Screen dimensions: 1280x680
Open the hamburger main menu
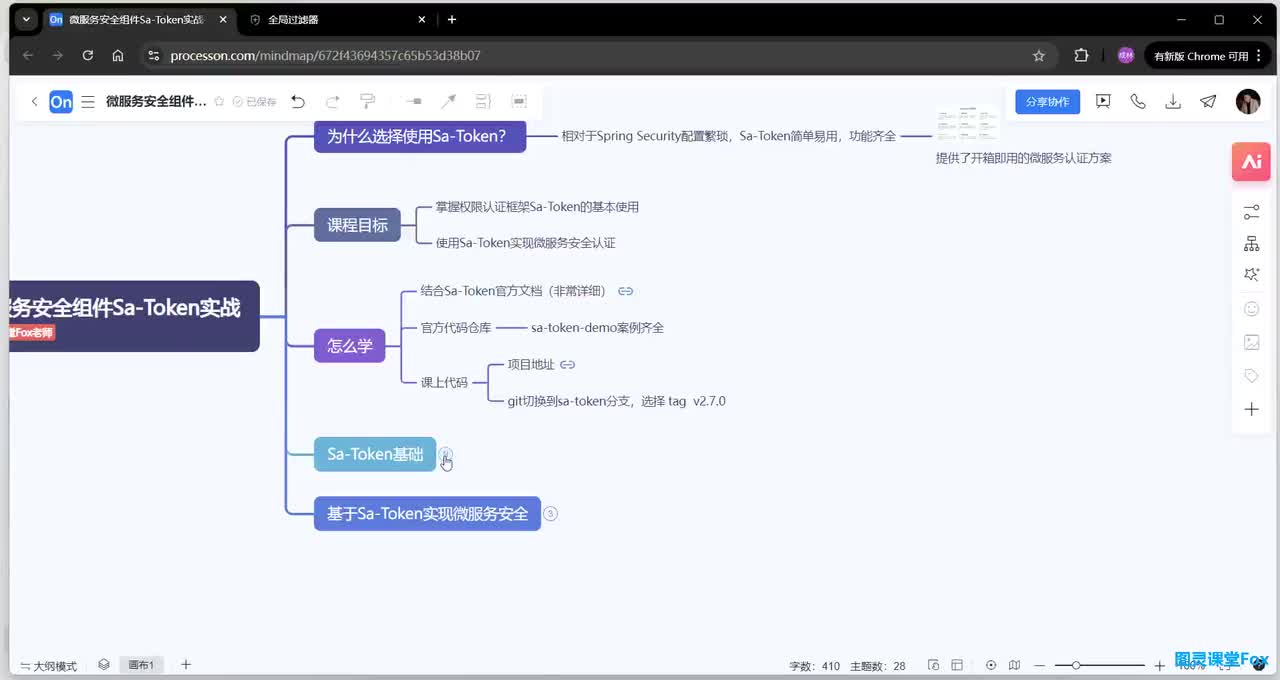(x=88, y=101)
